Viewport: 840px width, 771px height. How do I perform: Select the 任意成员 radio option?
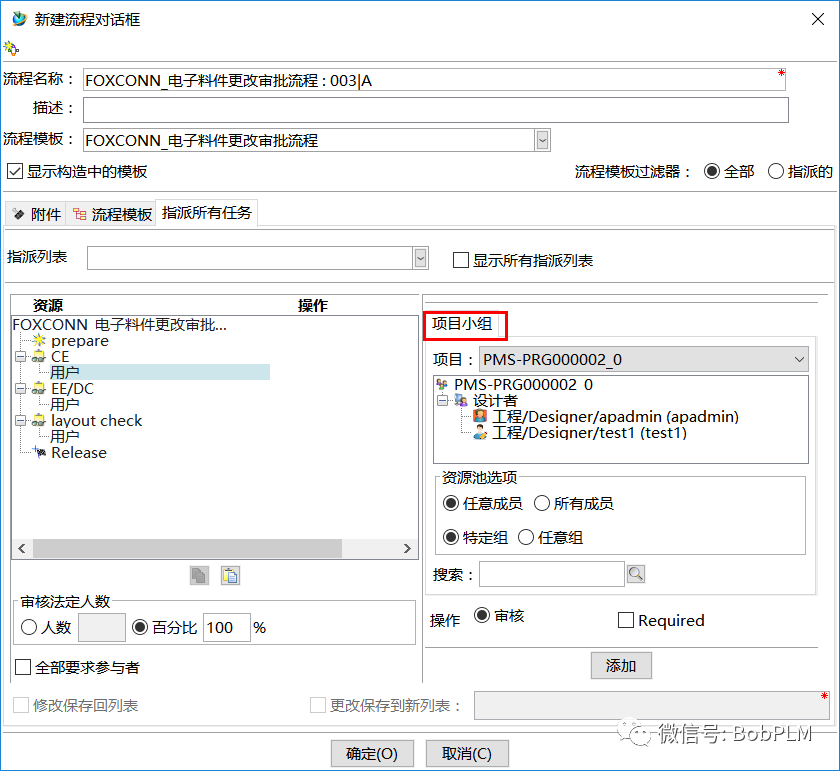451,503
